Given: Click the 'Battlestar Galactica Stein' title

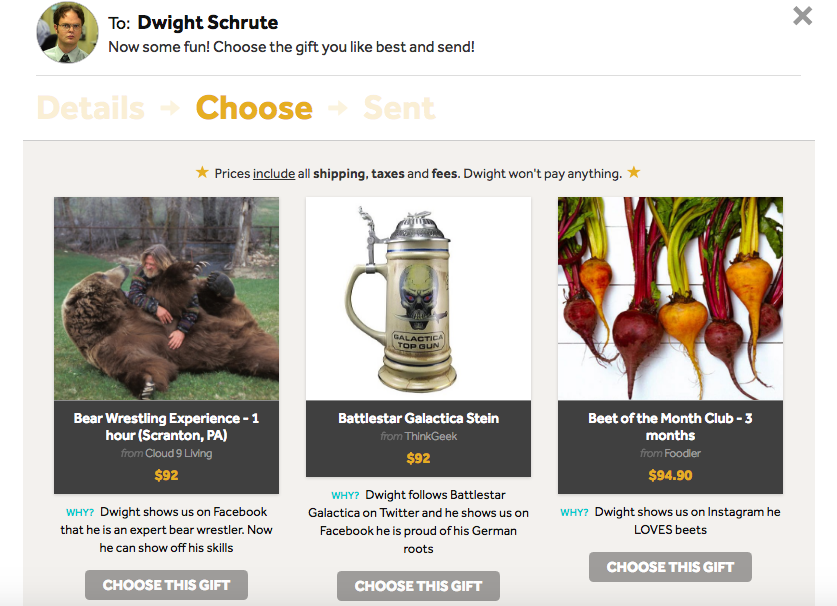Looking at the screenshot, I should (x=418, y=418).
